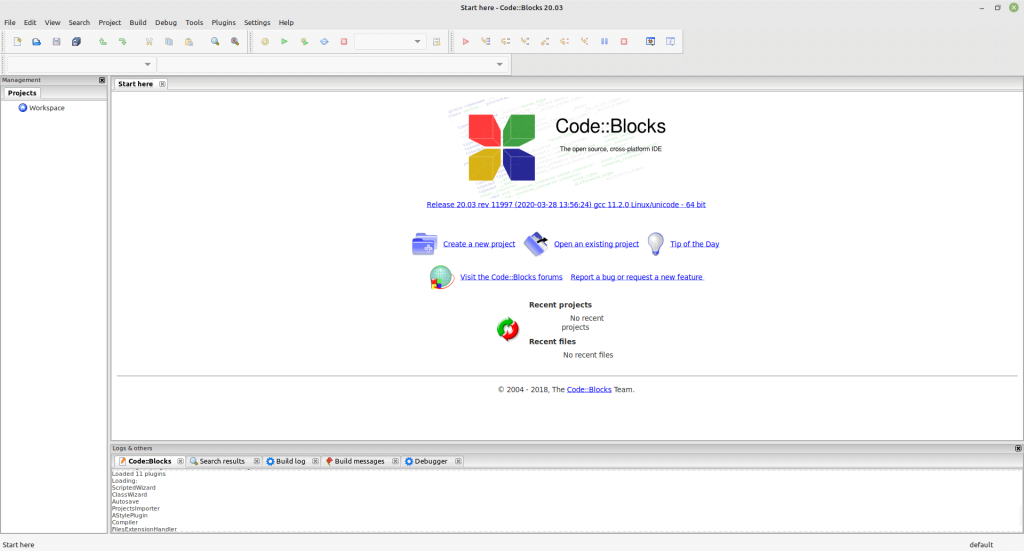Open the Search menu
Screen dimensions: 1024x551
click(x=79, y=22)
